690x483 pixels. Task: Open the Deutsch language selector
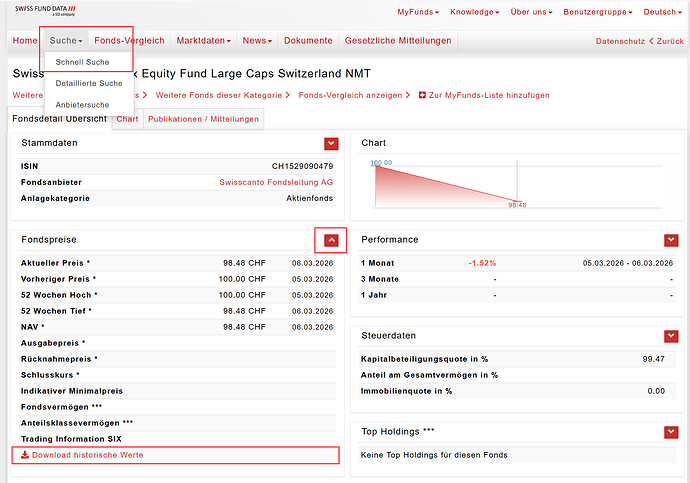[x=662, y=12]
